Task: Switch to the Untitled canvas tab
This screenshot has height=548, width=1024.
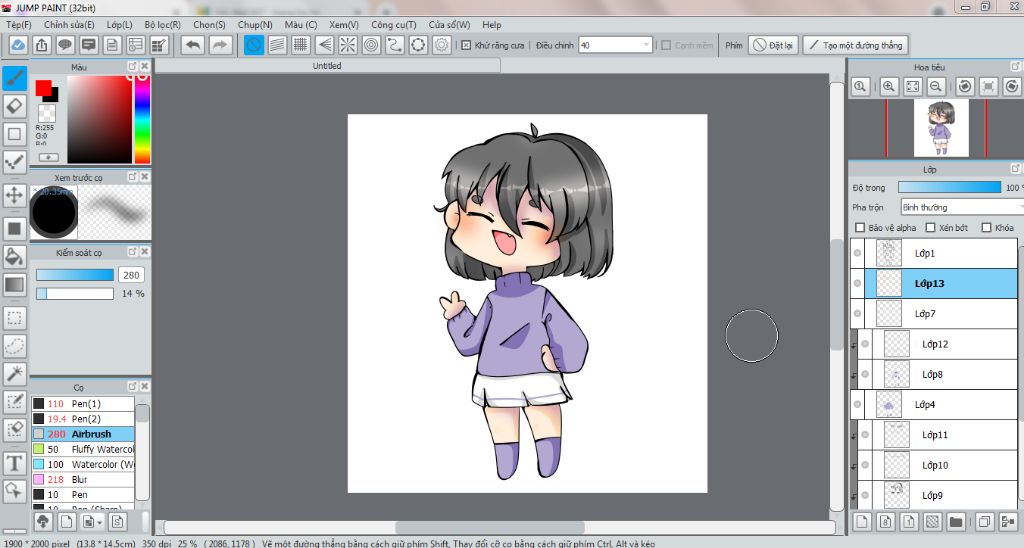Action: pos(327,65)
